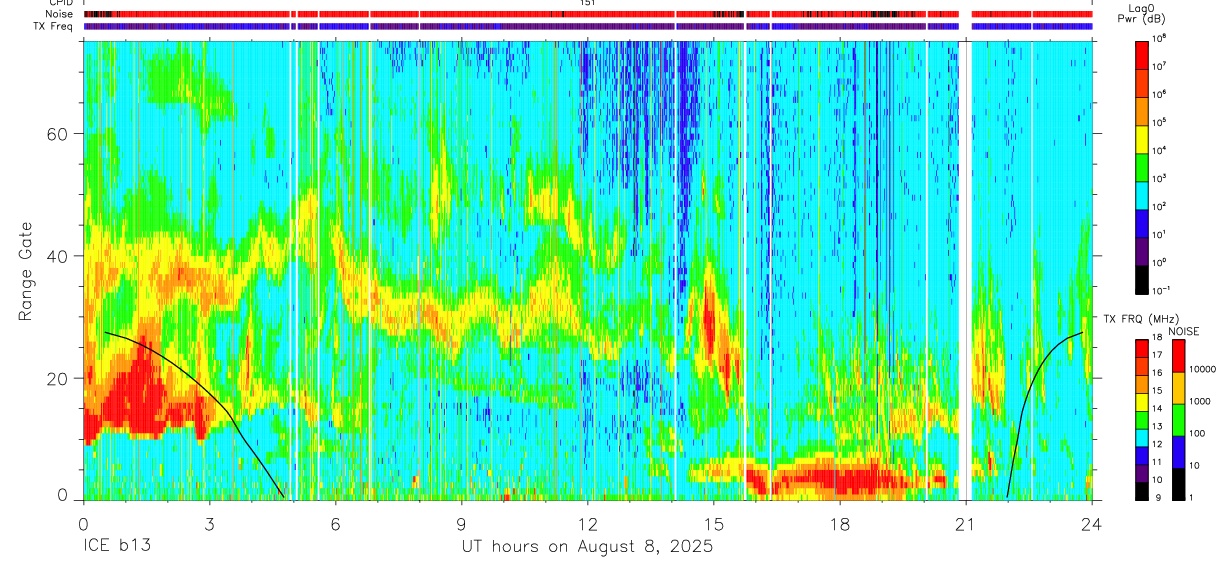Click the blue TX Freq strip above the plot
The height and width of the screenshot is (567, 1228).
(588, 27)
